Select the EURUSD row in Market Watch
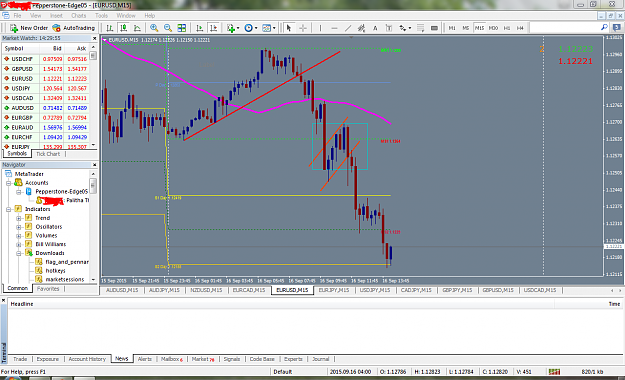625x380 pixels. 45,79
